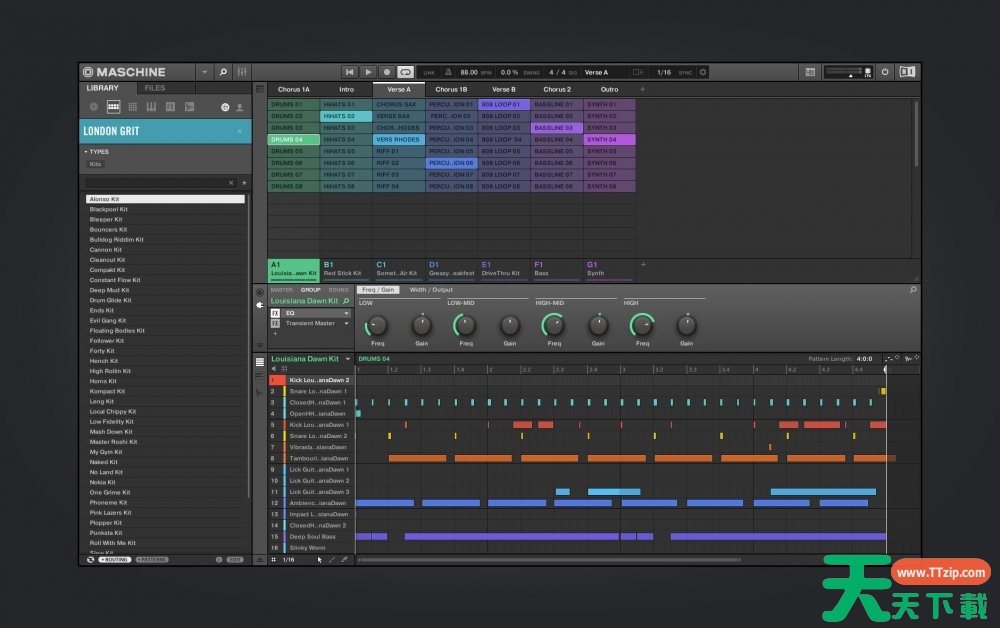Open the Group tab in control area
1000x628 pixels.
pos(311,289)
